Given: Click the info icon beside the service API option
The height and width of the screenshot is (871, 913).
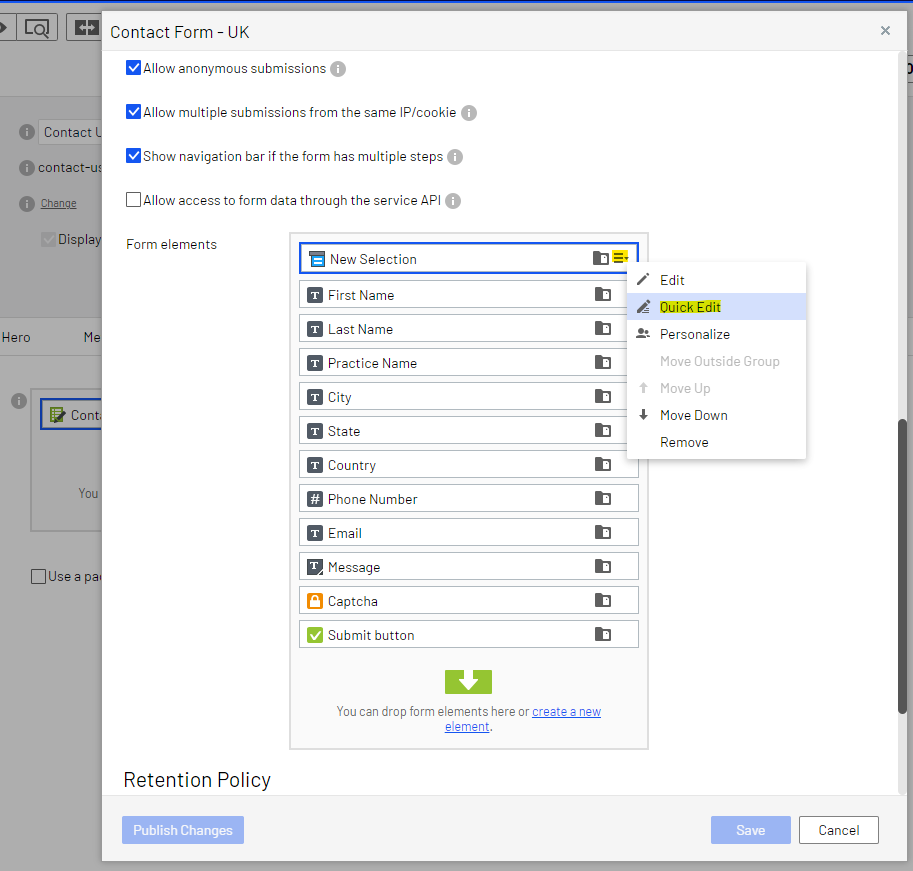Looking at the screenshot, I should pos(452,199).
